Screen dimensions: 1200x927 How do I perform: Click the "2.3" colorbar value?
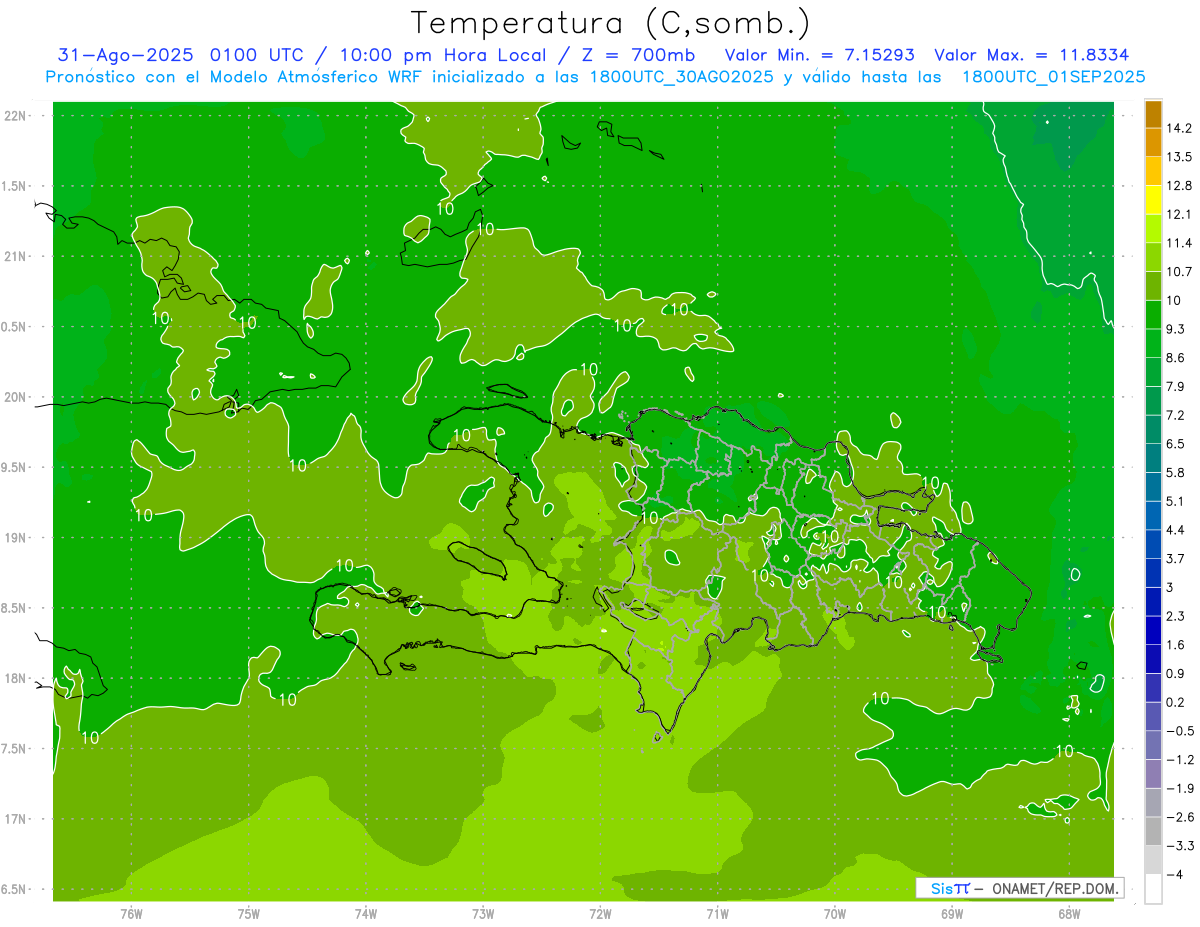1175,616
